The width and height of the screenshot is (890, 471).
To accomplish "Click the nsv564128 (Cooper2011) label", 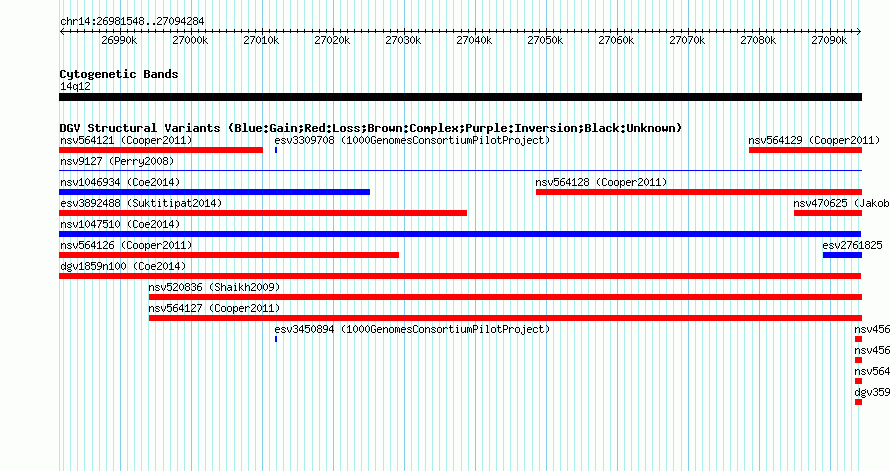I will (601, 182).
